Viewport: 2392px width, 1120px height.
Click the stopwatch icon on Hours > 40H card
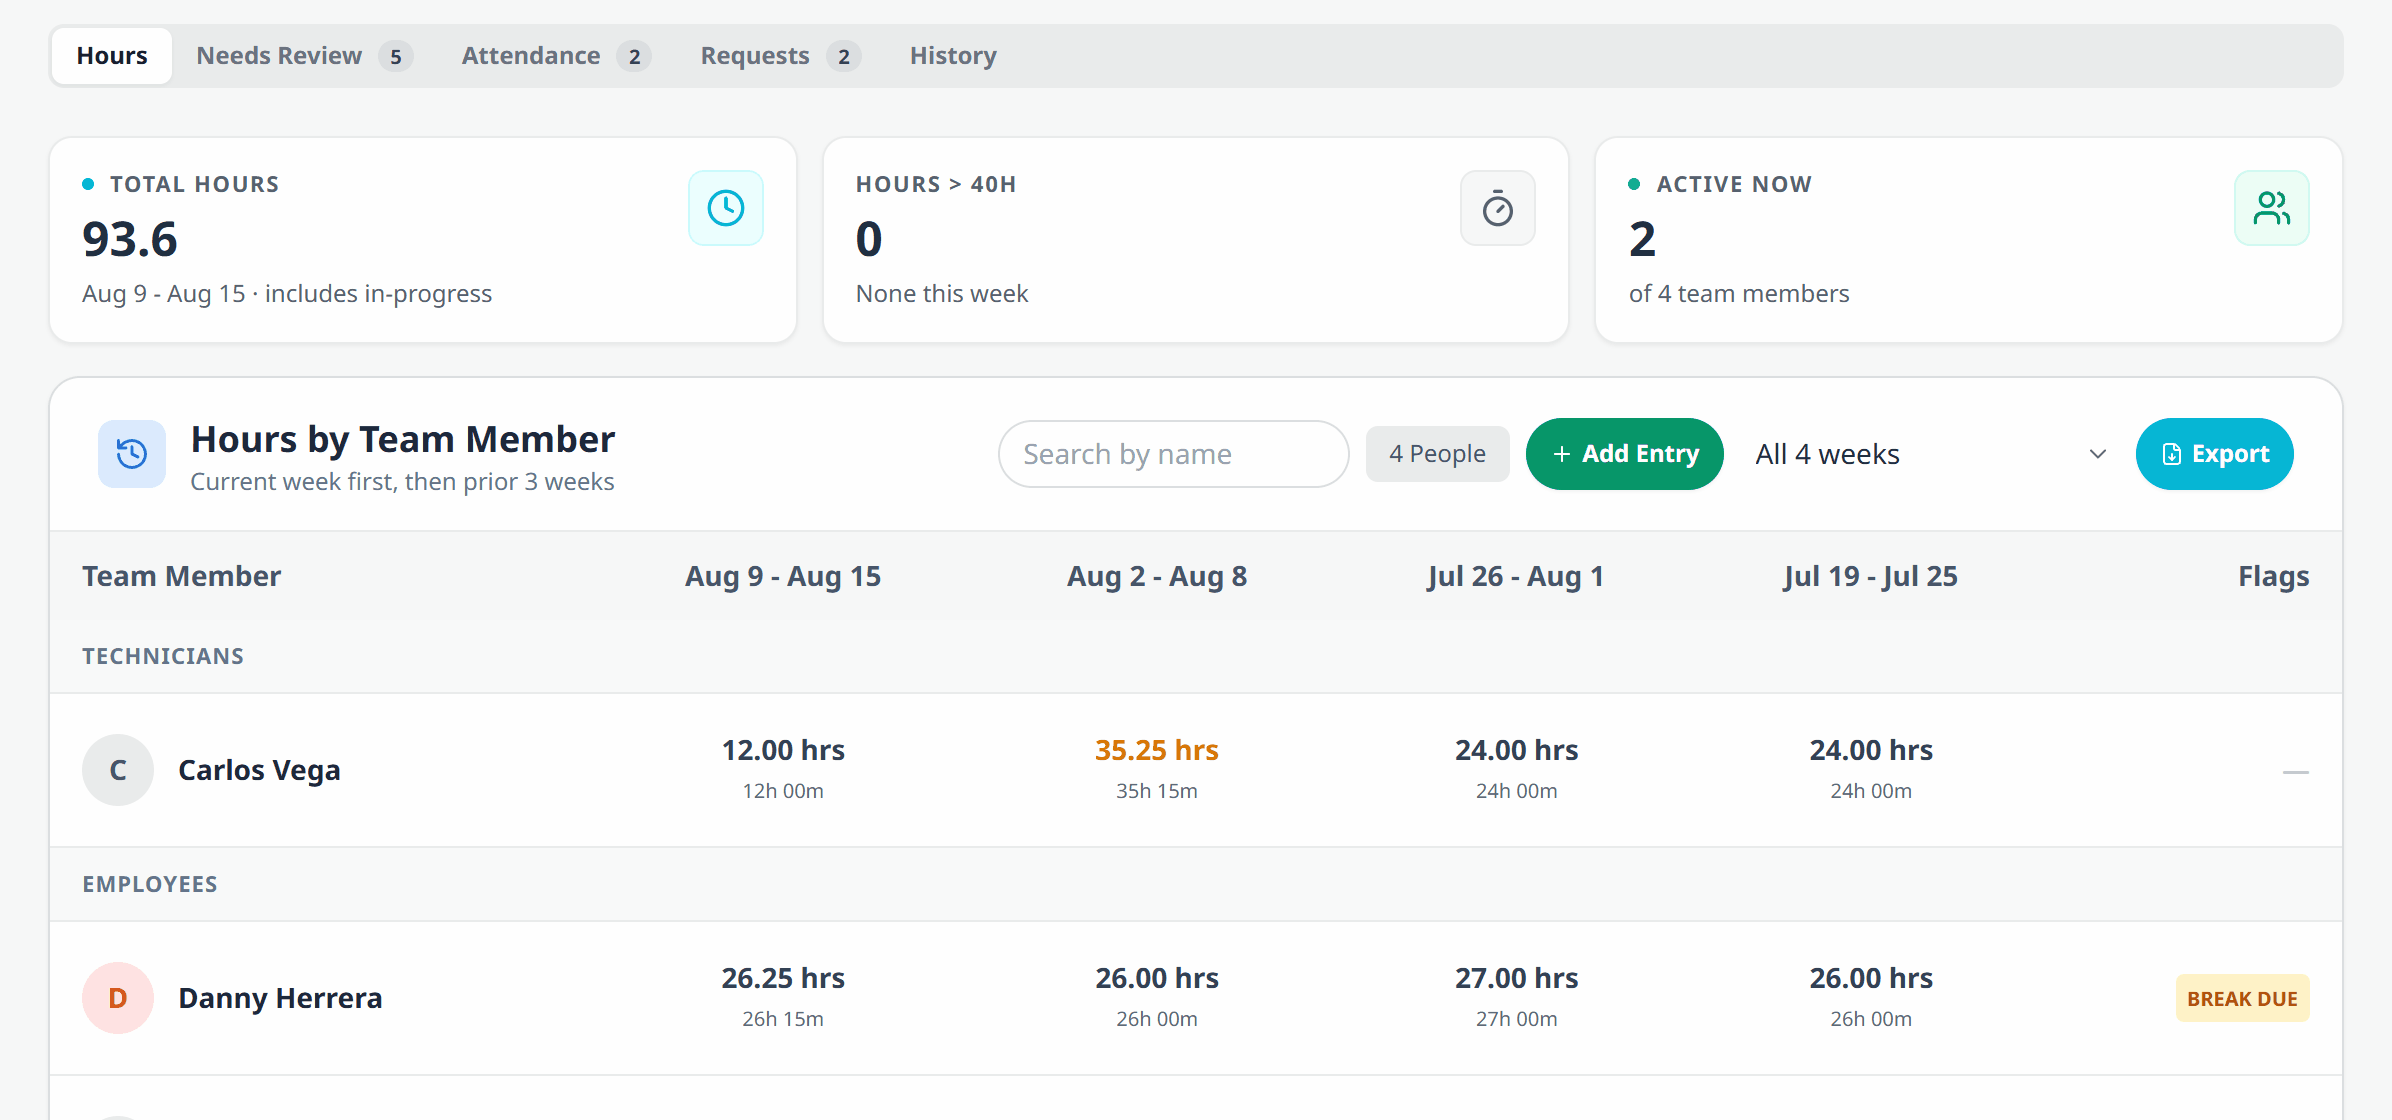coord(1498,208)
